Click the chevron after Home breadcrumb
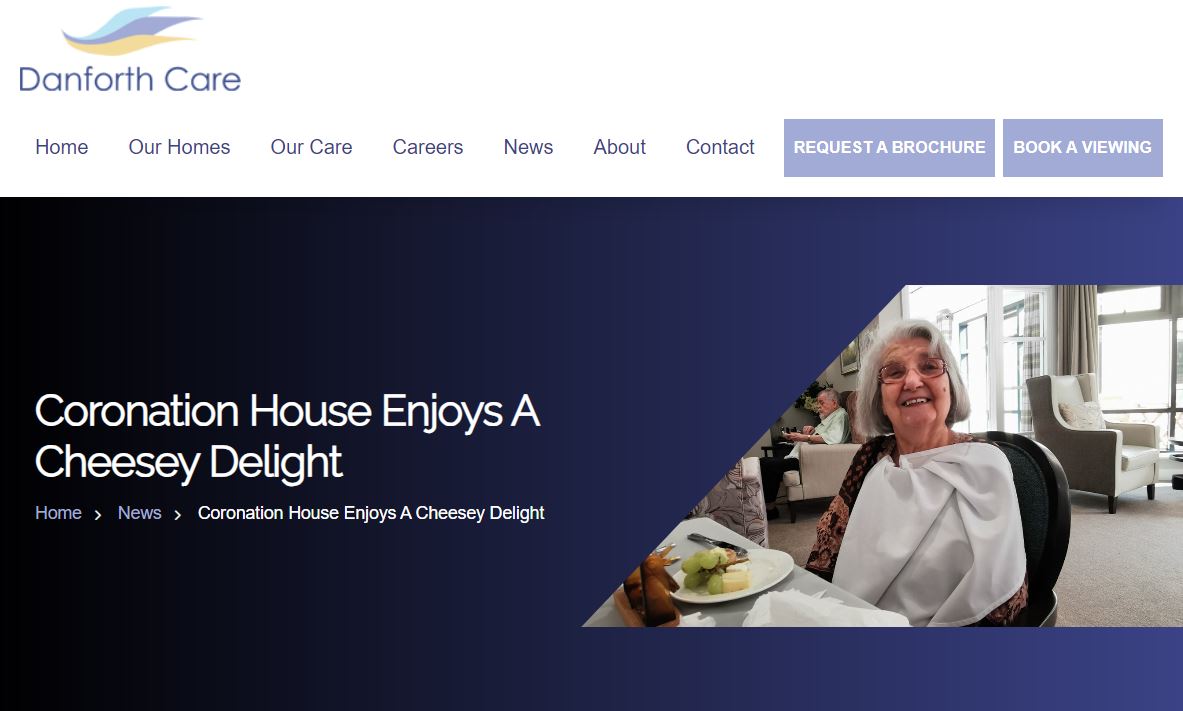1183x711 pixels. [98, 515]
